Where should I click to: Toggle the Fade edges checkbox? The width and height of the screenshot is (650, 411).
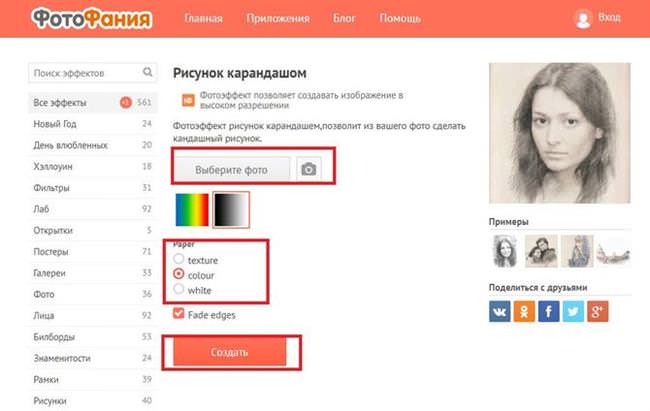point(179,314)
